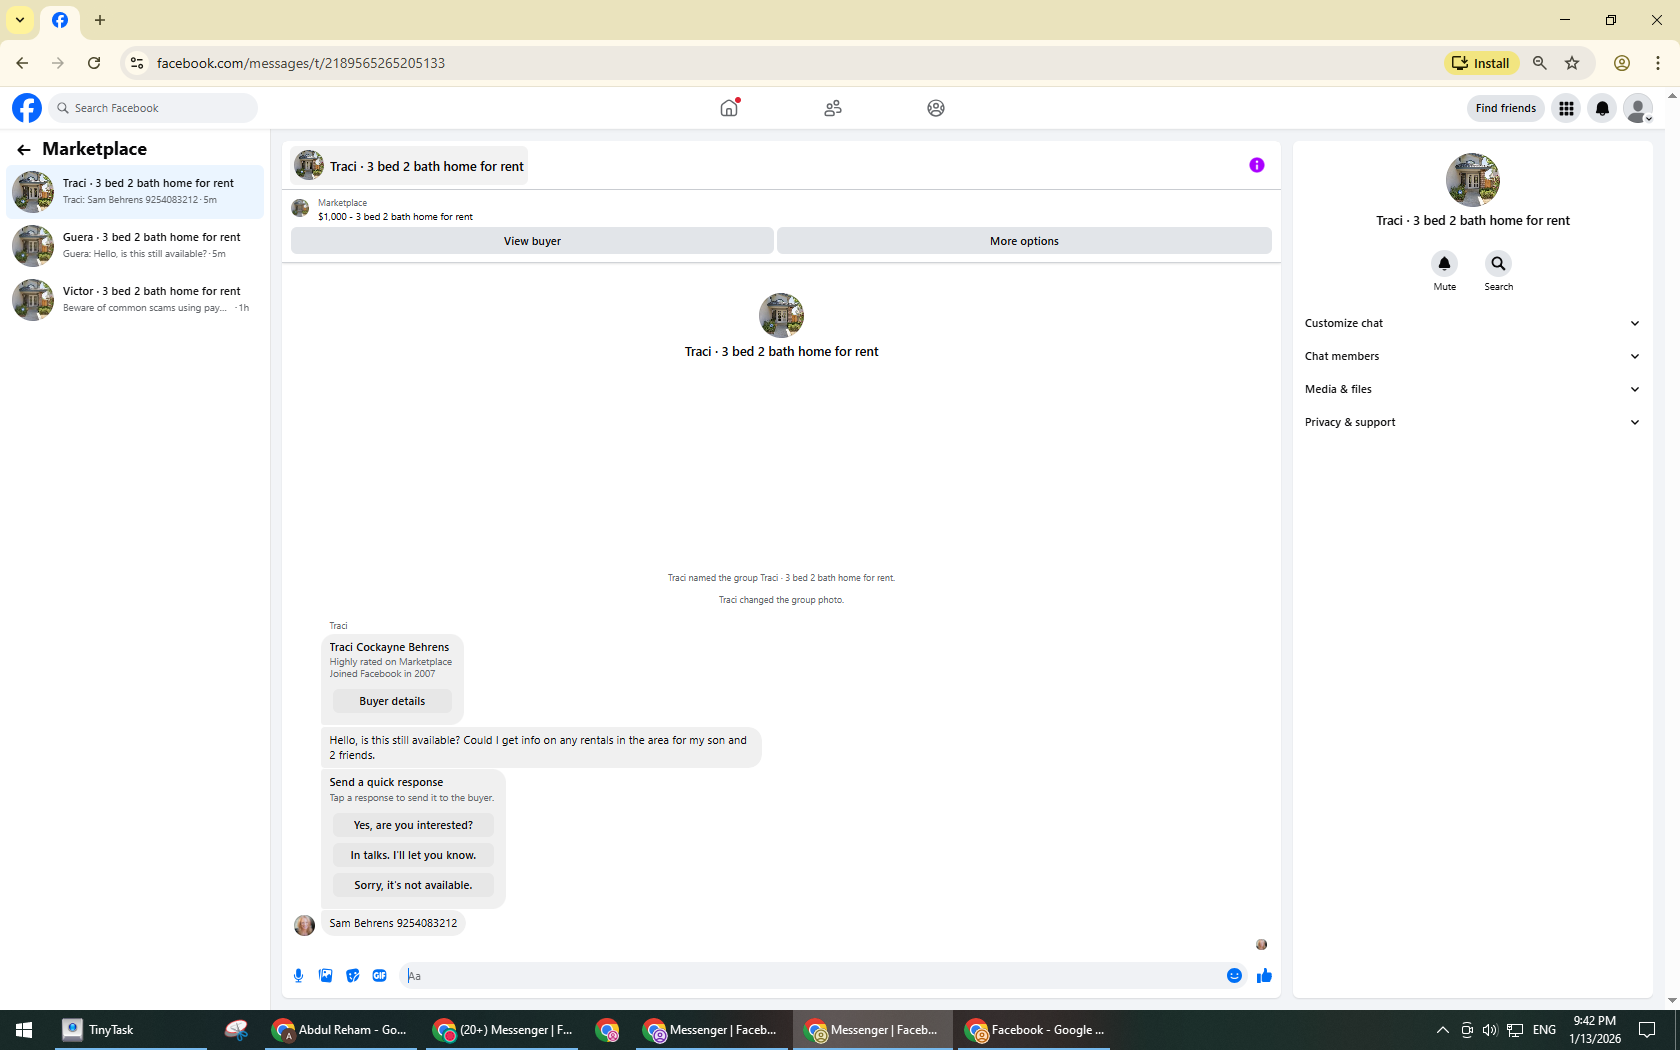Open Buyer details for Traci
1680x1050 pixels.
click(x=392, y=701)
